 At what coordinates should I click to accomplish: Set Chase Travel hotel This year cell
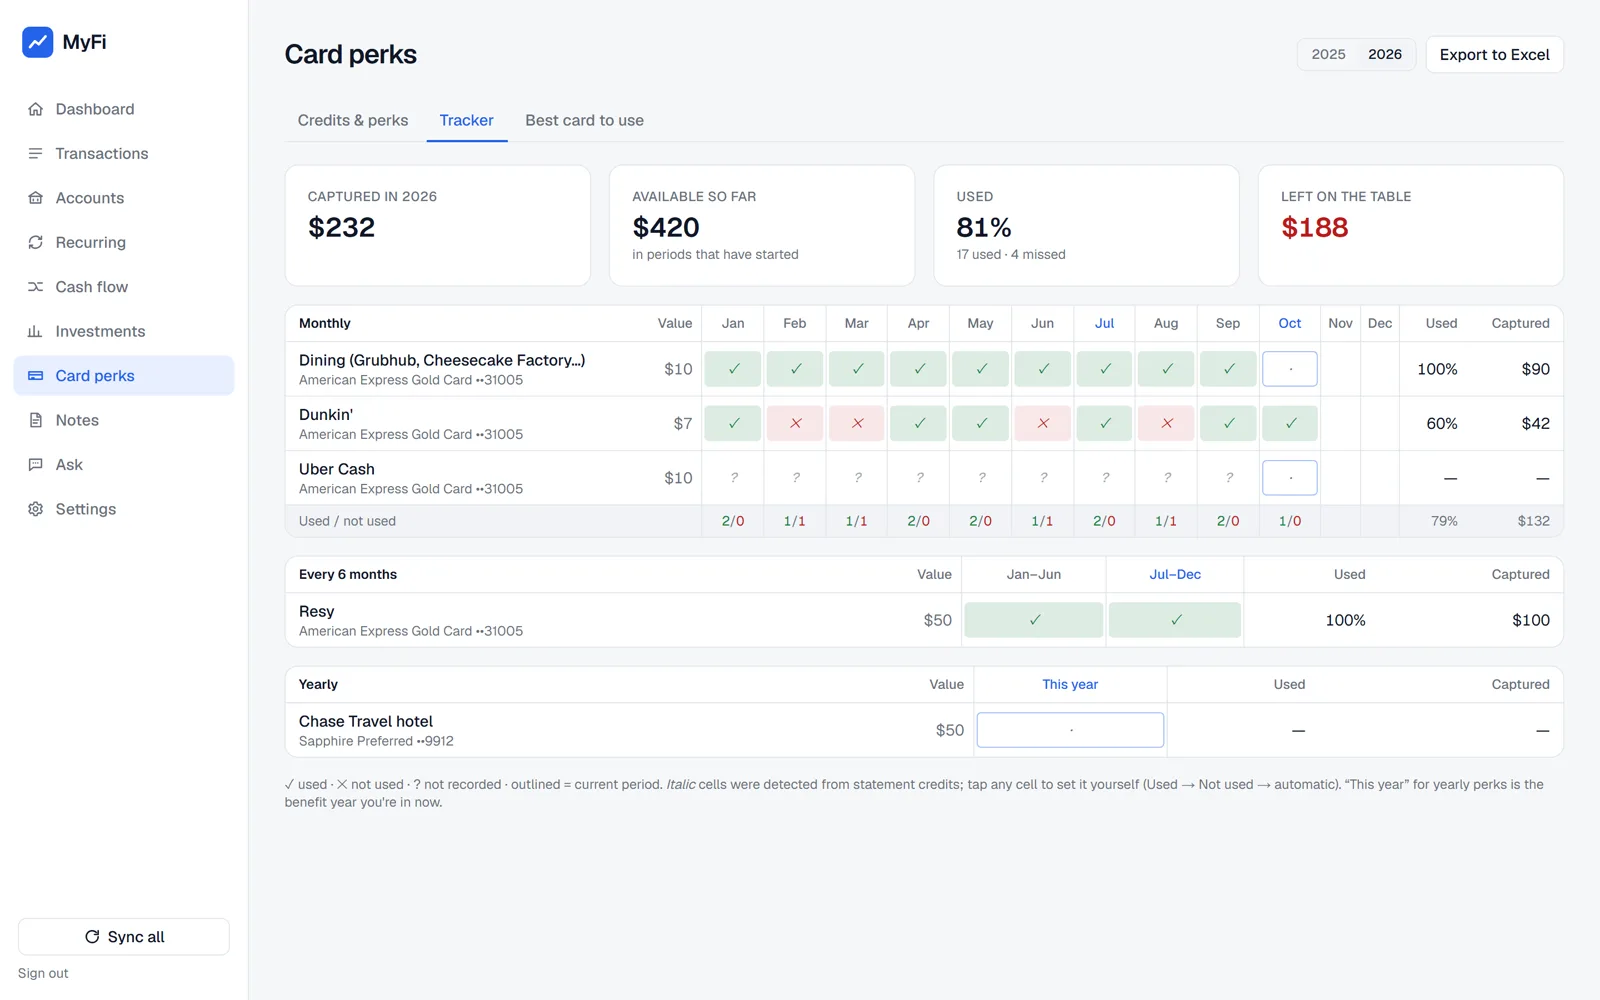click(x=1070, y=730)
